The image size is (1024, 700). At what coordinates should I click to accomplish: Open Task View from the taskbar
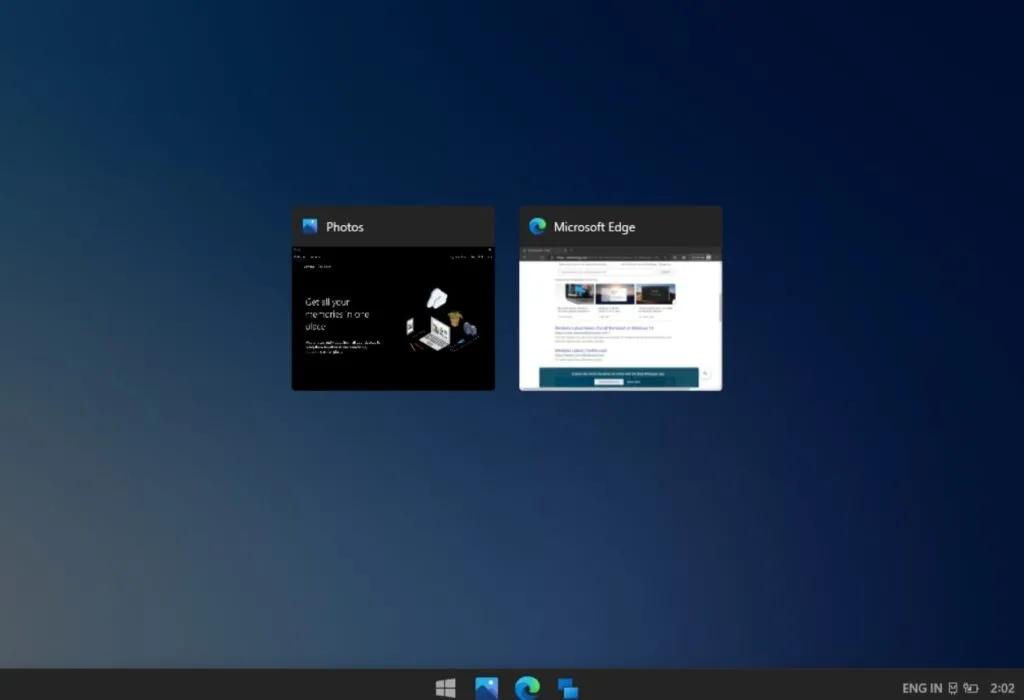566,688
